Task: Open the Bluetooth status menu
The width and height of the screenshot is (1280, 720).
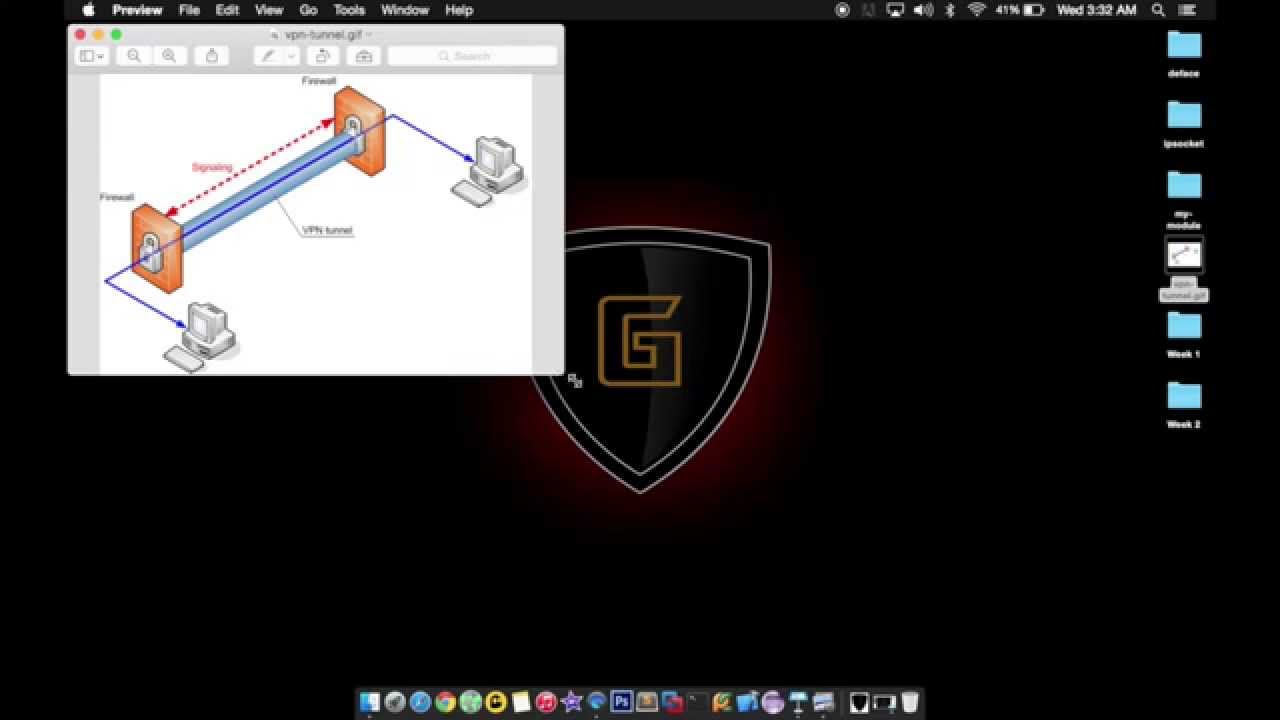Action: pos(951,10)
